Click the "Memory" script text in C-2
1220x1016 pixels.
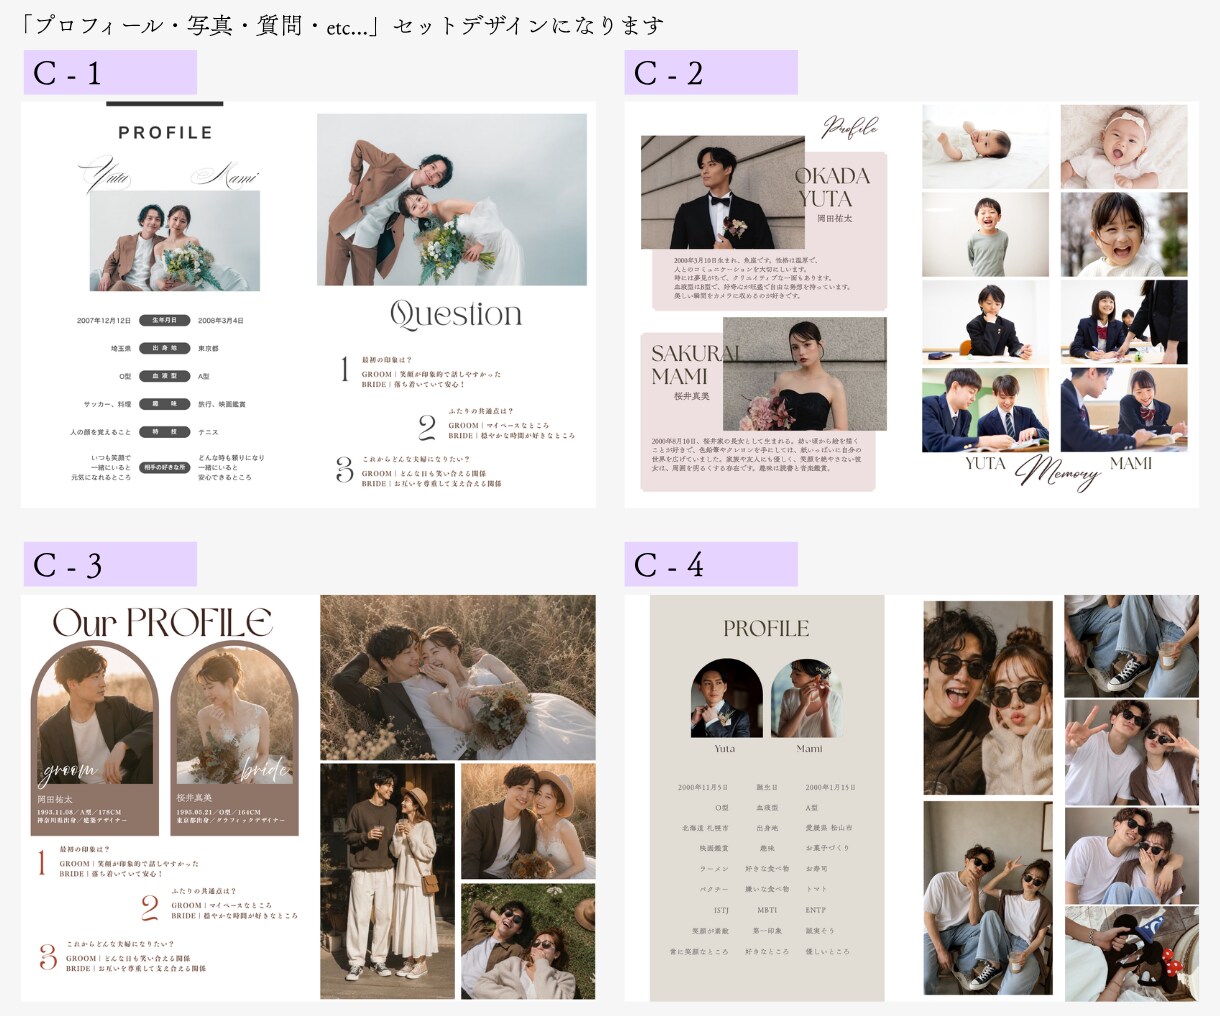tap(1059, 472)
